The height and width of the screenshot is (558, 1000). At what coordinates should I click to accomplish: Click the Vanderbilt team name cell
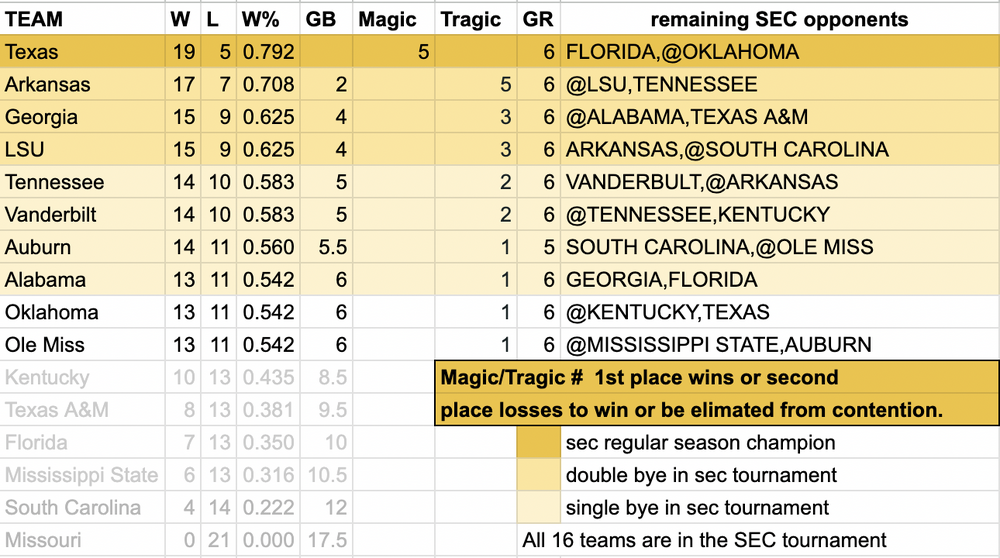pyautogui.click(x=82, y=214)
